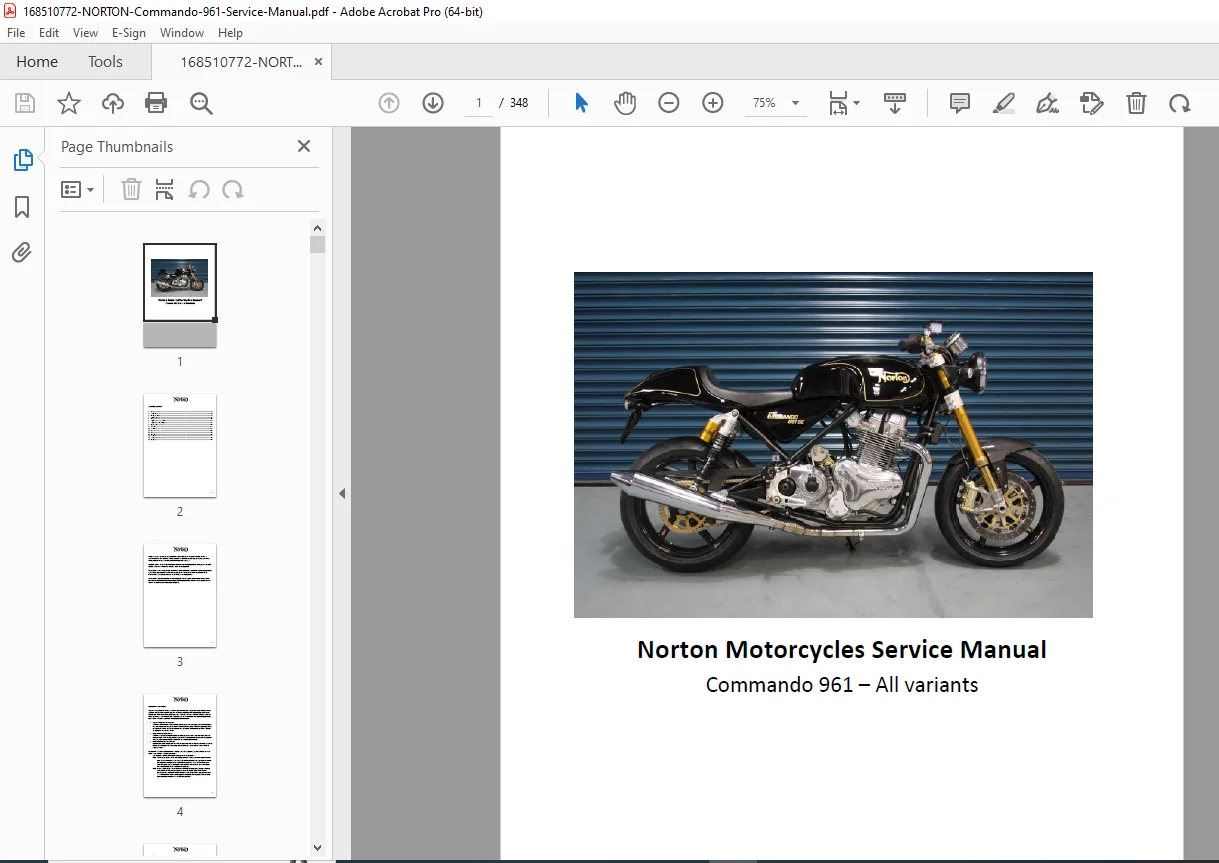Screen dimensions: 1219x863
Task: Zoom in with plus icon
Action: (713, 103)
